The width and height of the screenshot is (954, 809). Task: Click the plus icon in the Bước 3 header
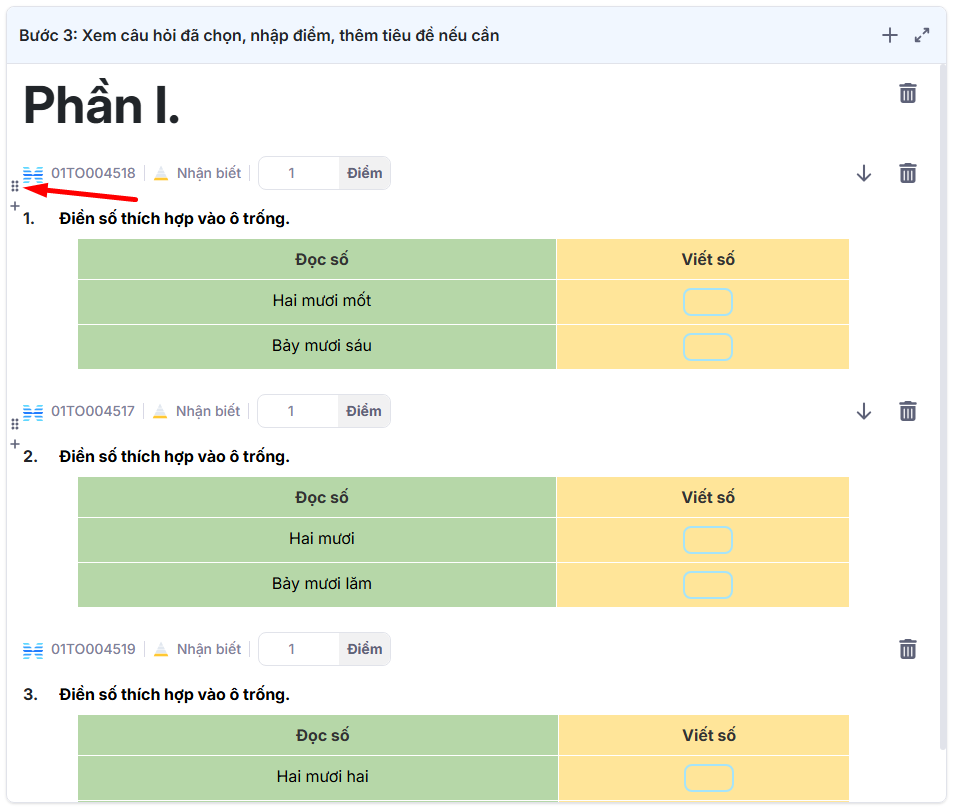[x=889, y=36]
